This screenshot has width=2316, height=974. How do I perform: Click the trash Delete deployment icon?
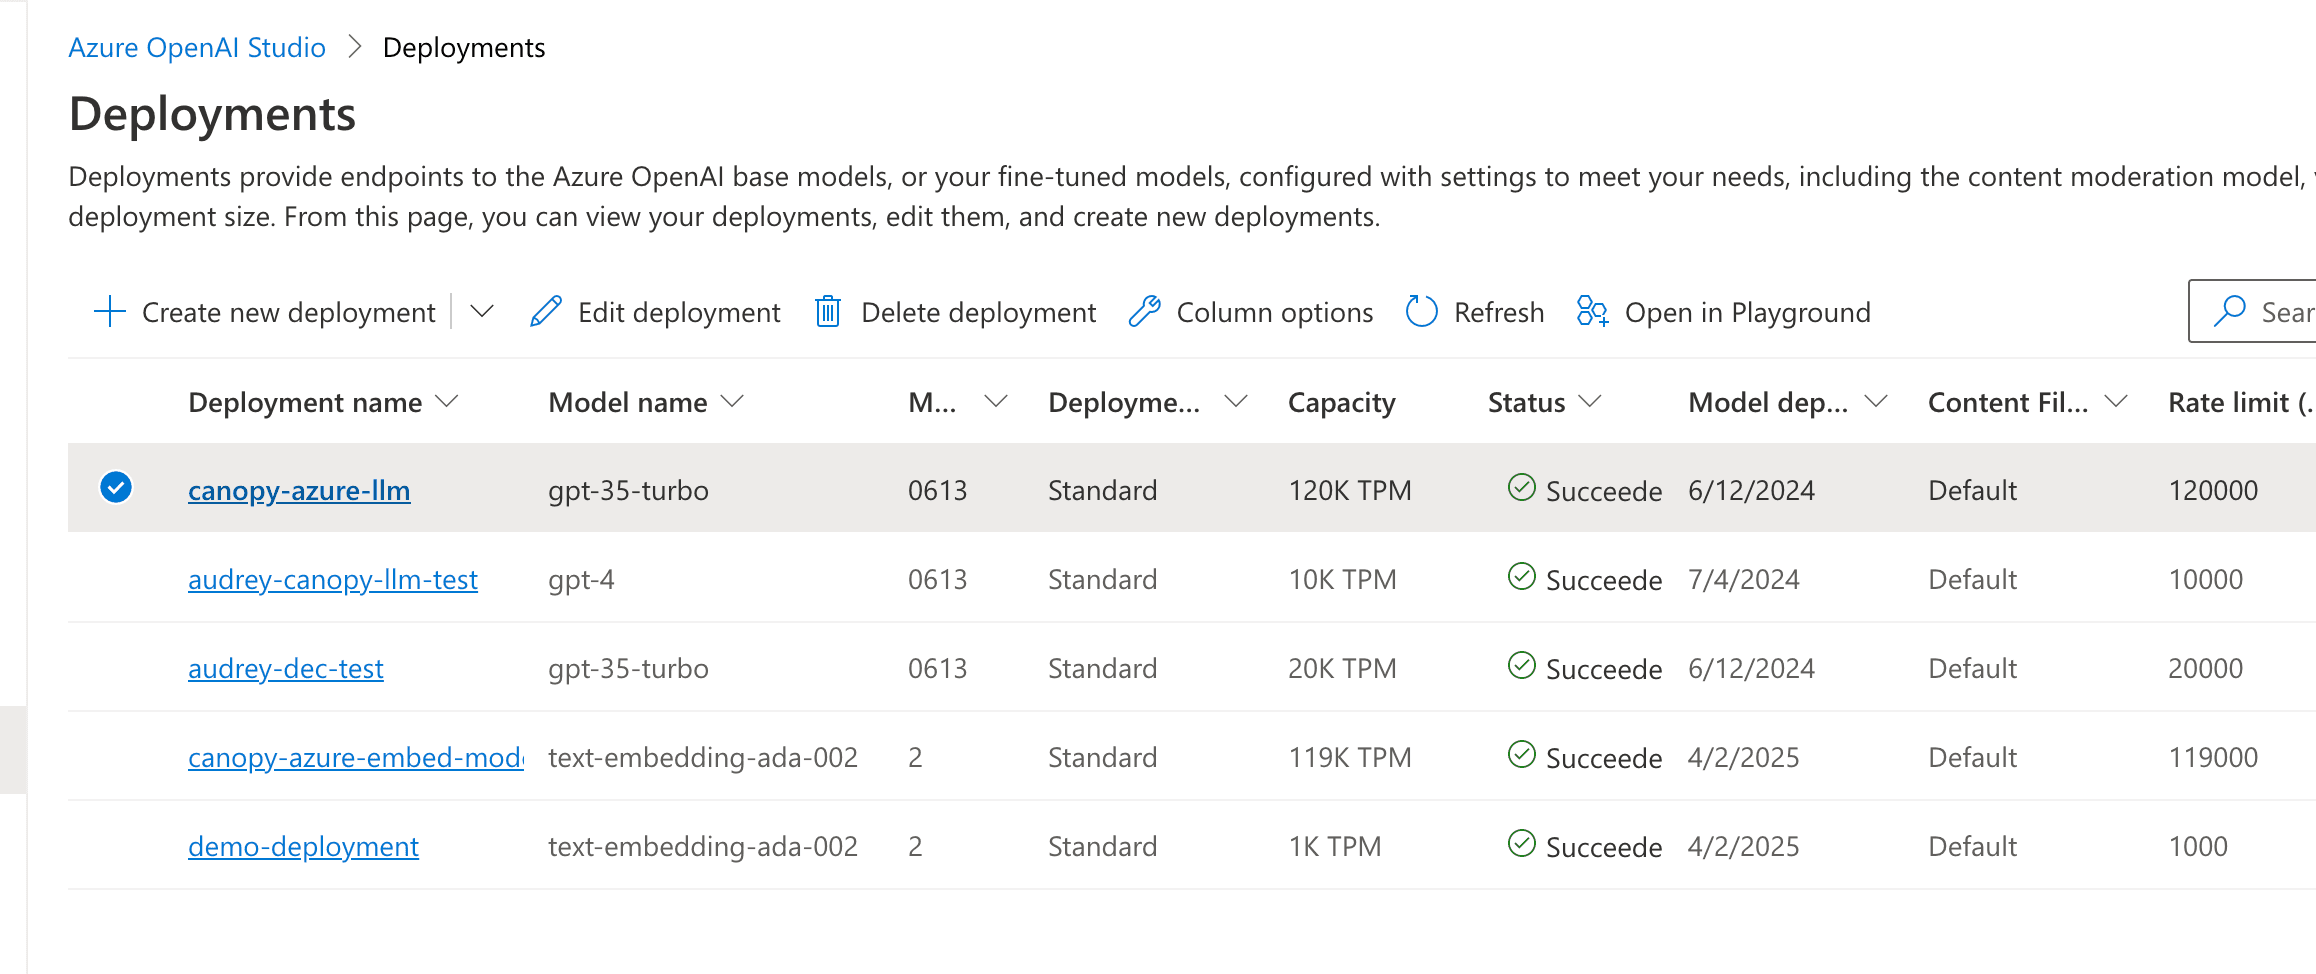coord(828,312)
